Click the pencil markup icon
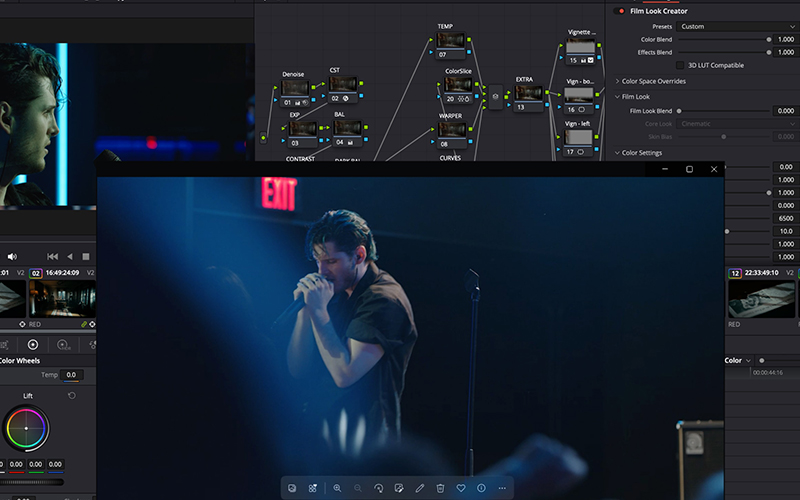Image resolution: width=800 pixels, height=500 pixels. (419, 488)
